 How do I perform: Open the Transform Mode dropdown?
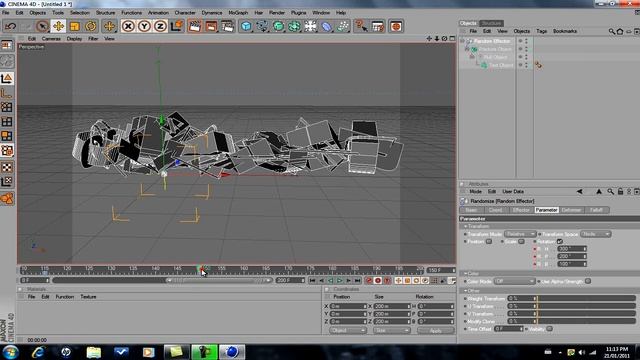point(520,234)
